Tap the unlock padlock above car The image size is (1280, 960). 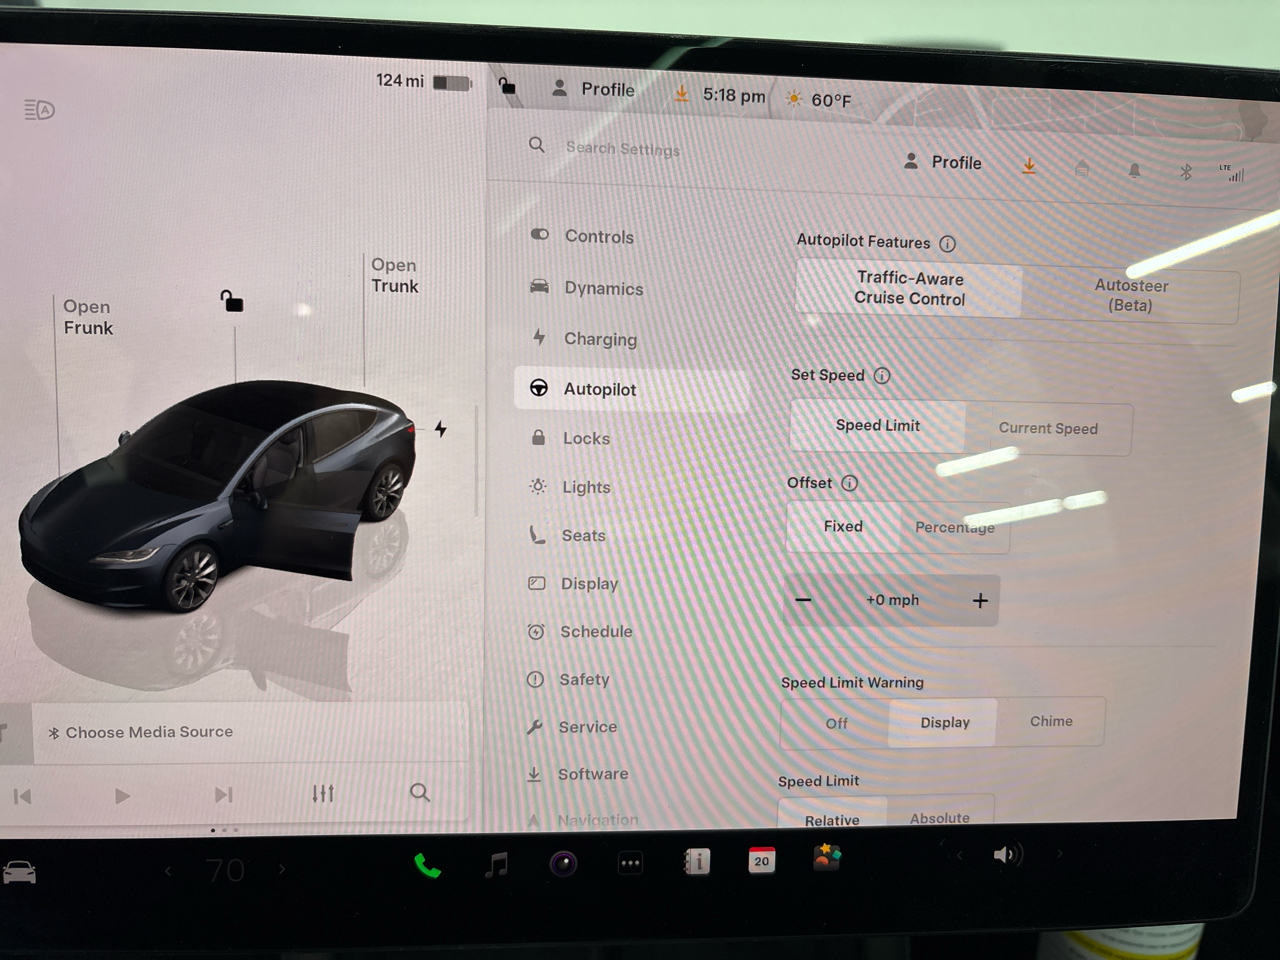pos(232,300)
